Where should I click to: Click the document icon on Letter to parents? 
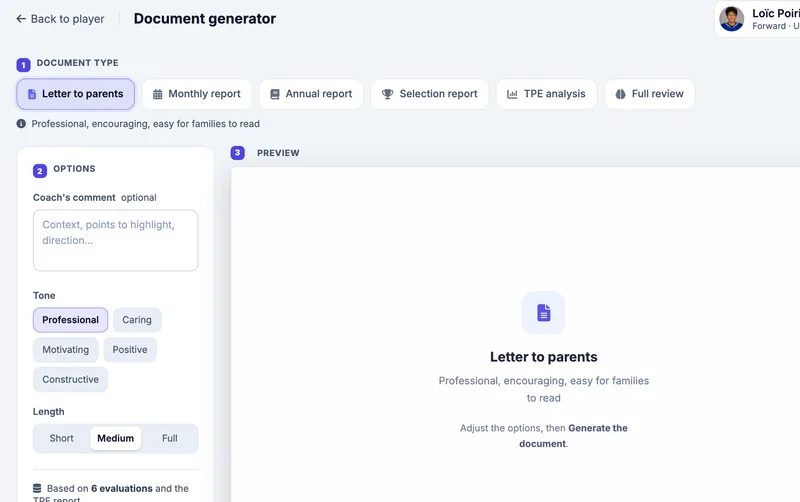point(32,94)
